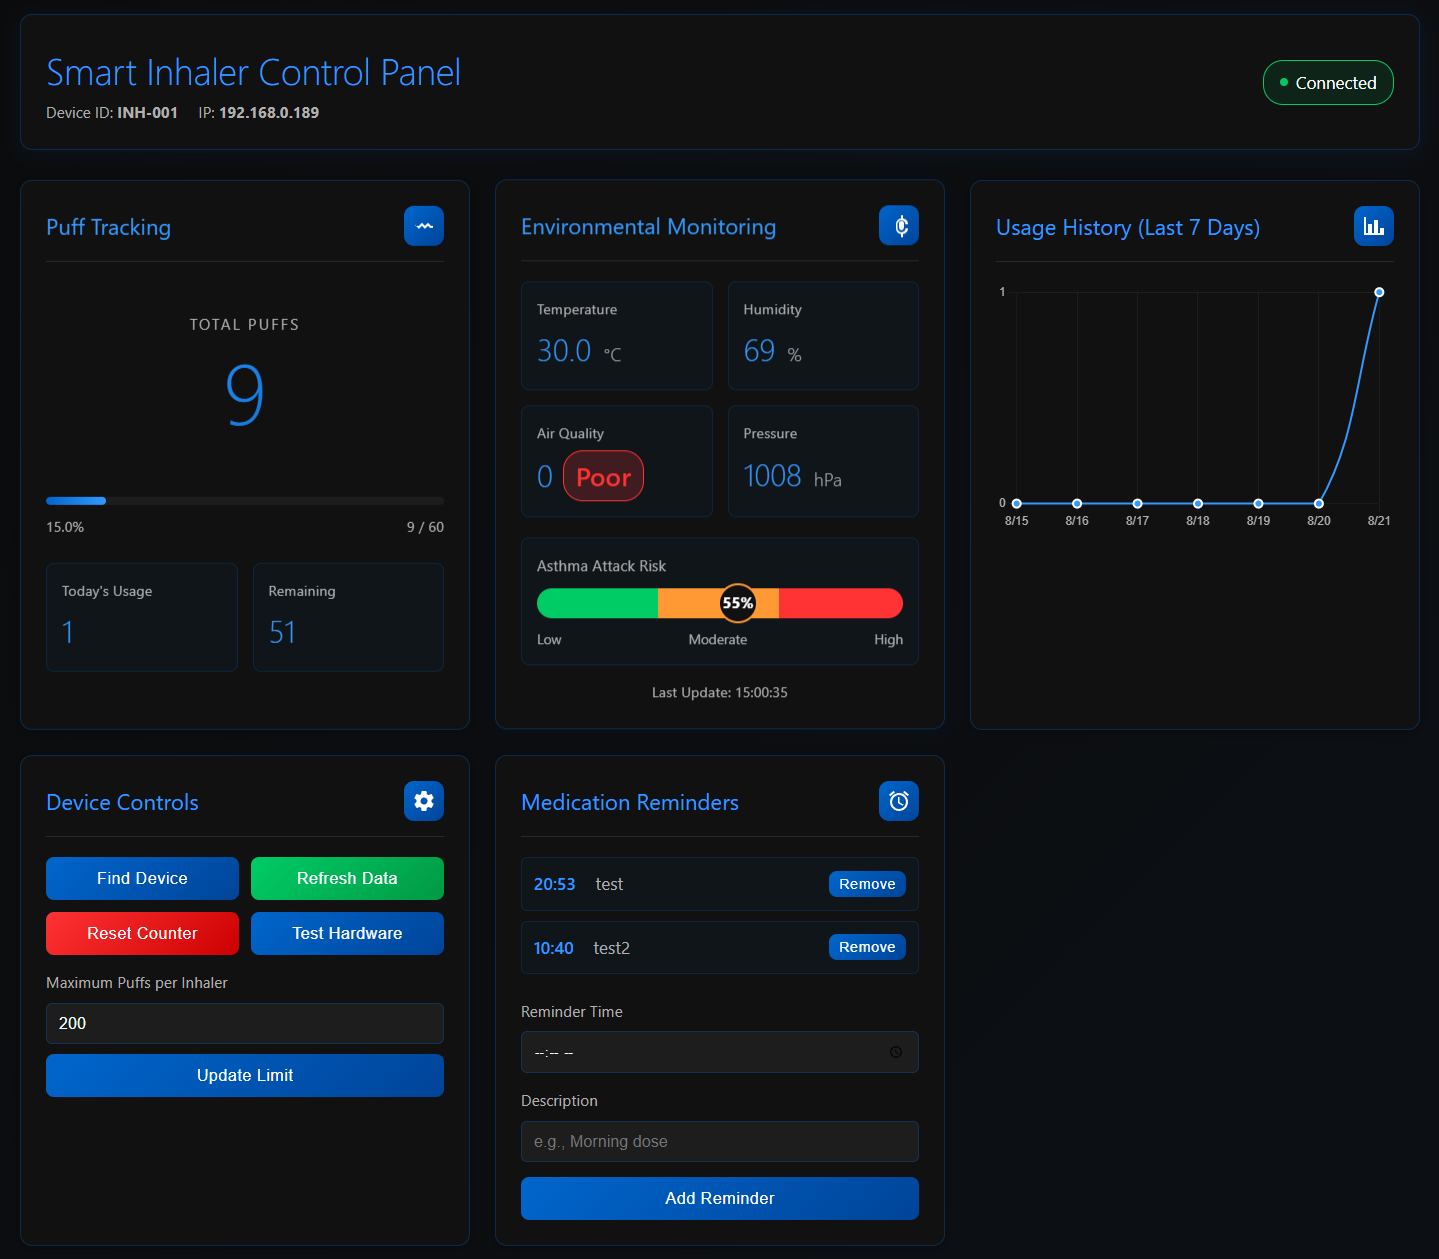Click the Update Limit button
This screenshot has width=1439, height=1259.
tap(245, 1075)
